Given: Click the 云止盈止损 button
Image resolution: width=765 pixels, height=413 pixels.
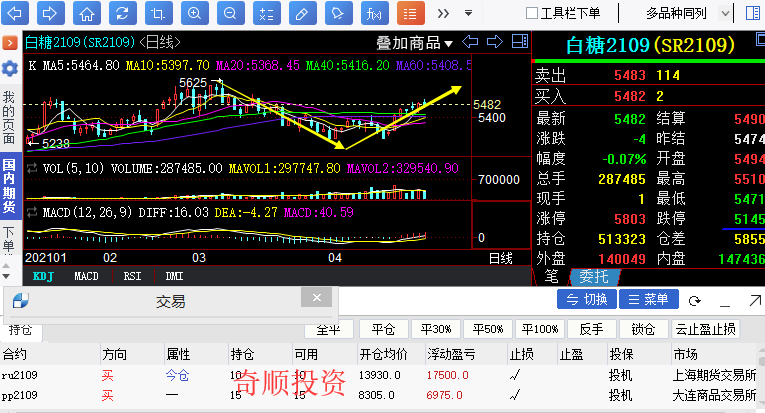Looking at the screenshot, I should (705, 329).
